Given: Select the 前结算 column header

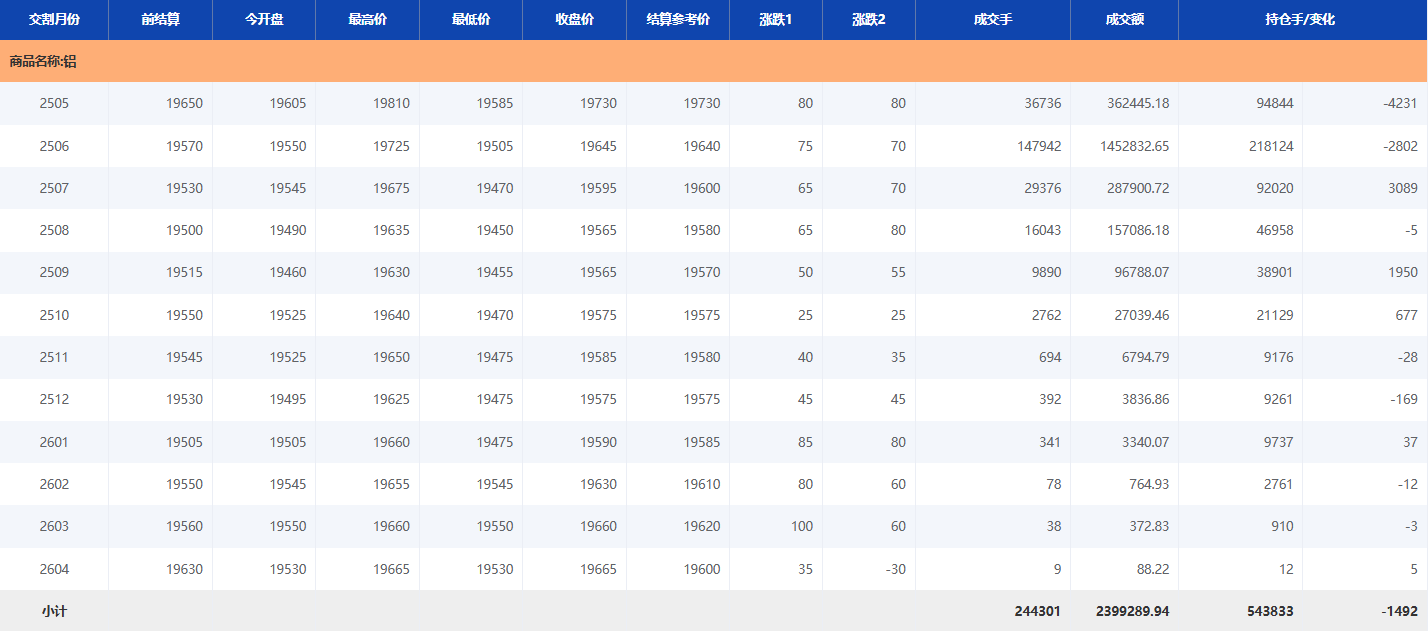Looking at the screenshot, I should 160,20.
